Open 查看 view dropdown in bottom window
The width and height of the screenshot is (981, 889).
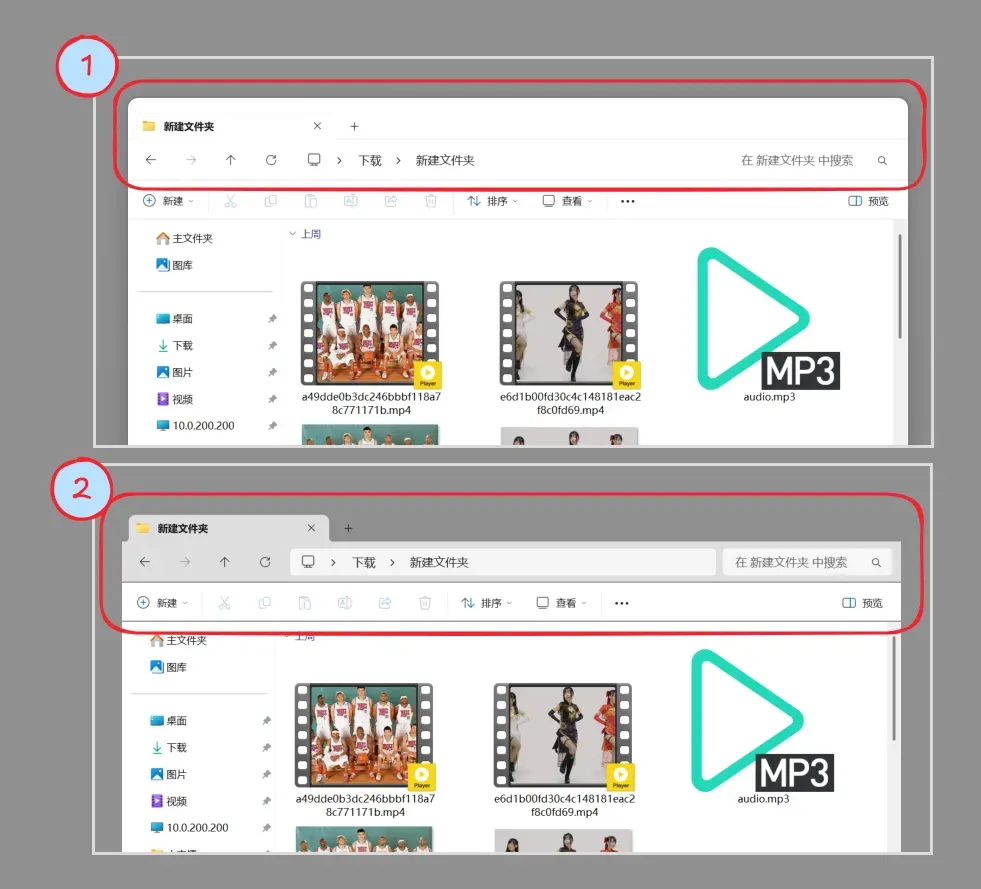click(x=561, y=603)
